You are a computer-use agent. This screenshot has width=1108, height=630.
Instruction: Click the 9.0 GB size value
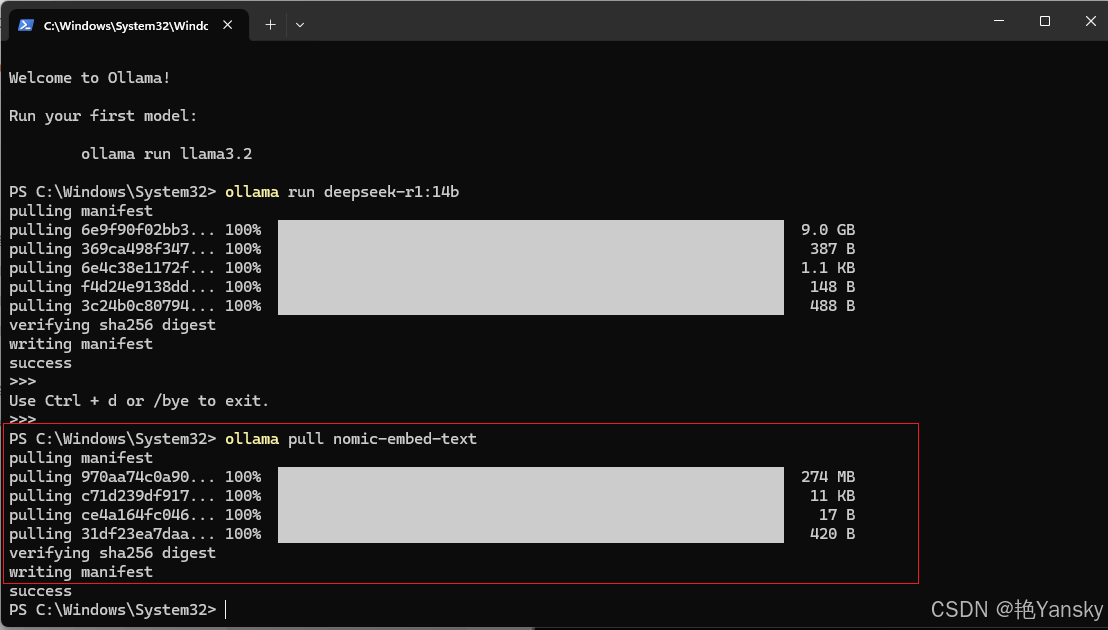(828, 230)
